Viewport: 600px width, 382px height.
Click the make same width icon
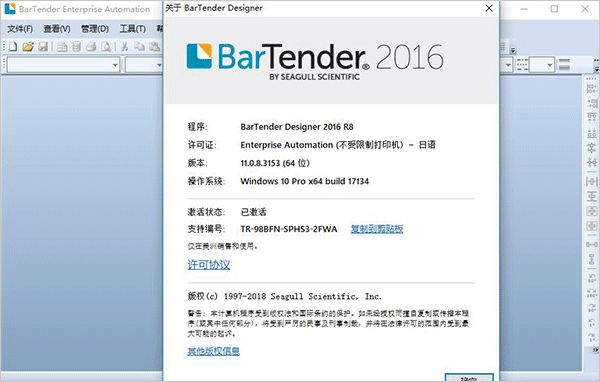(x=592, y=181)
